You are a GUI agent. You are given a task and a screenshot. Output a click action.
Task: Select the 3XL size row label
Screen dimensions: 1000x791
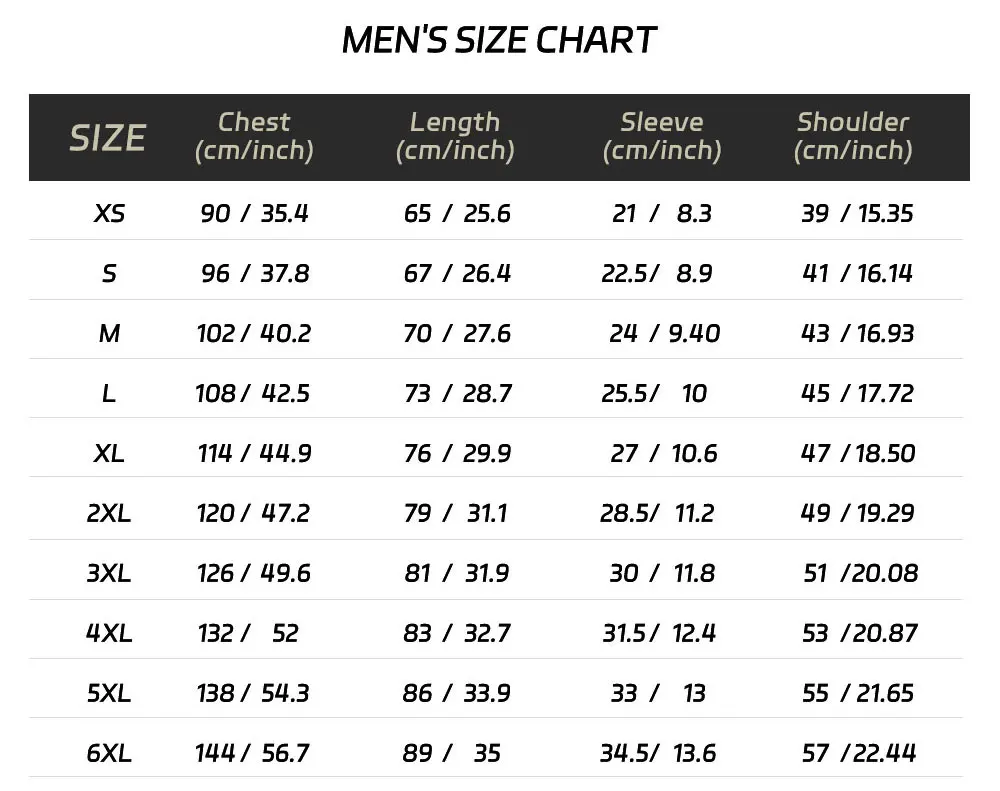point(109,573)
